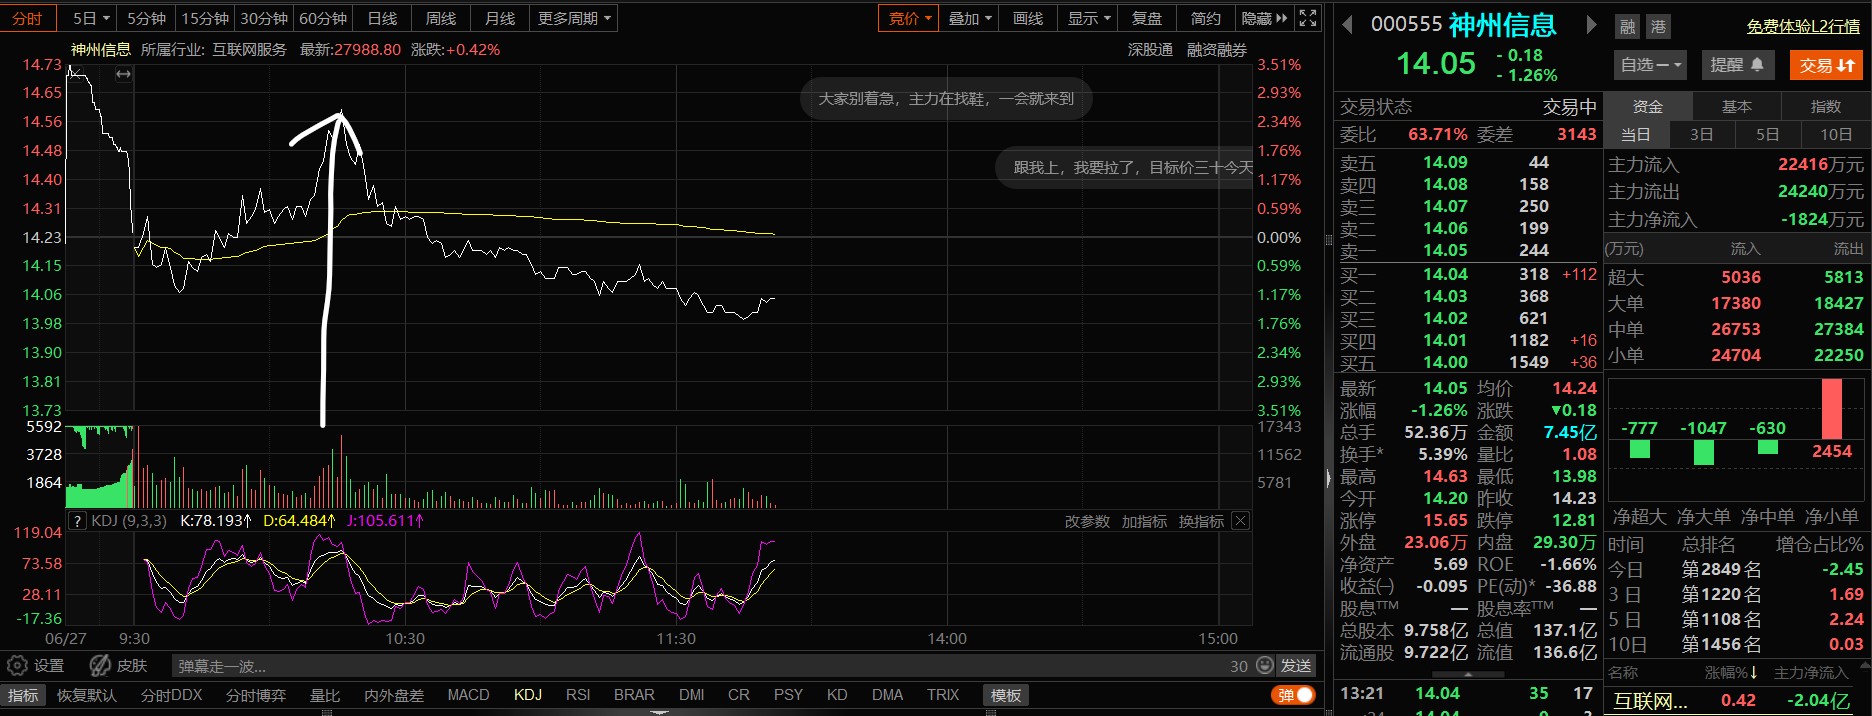Select MACD indicator
Viewport: 1872px width, 716px height.
[468, 695]
